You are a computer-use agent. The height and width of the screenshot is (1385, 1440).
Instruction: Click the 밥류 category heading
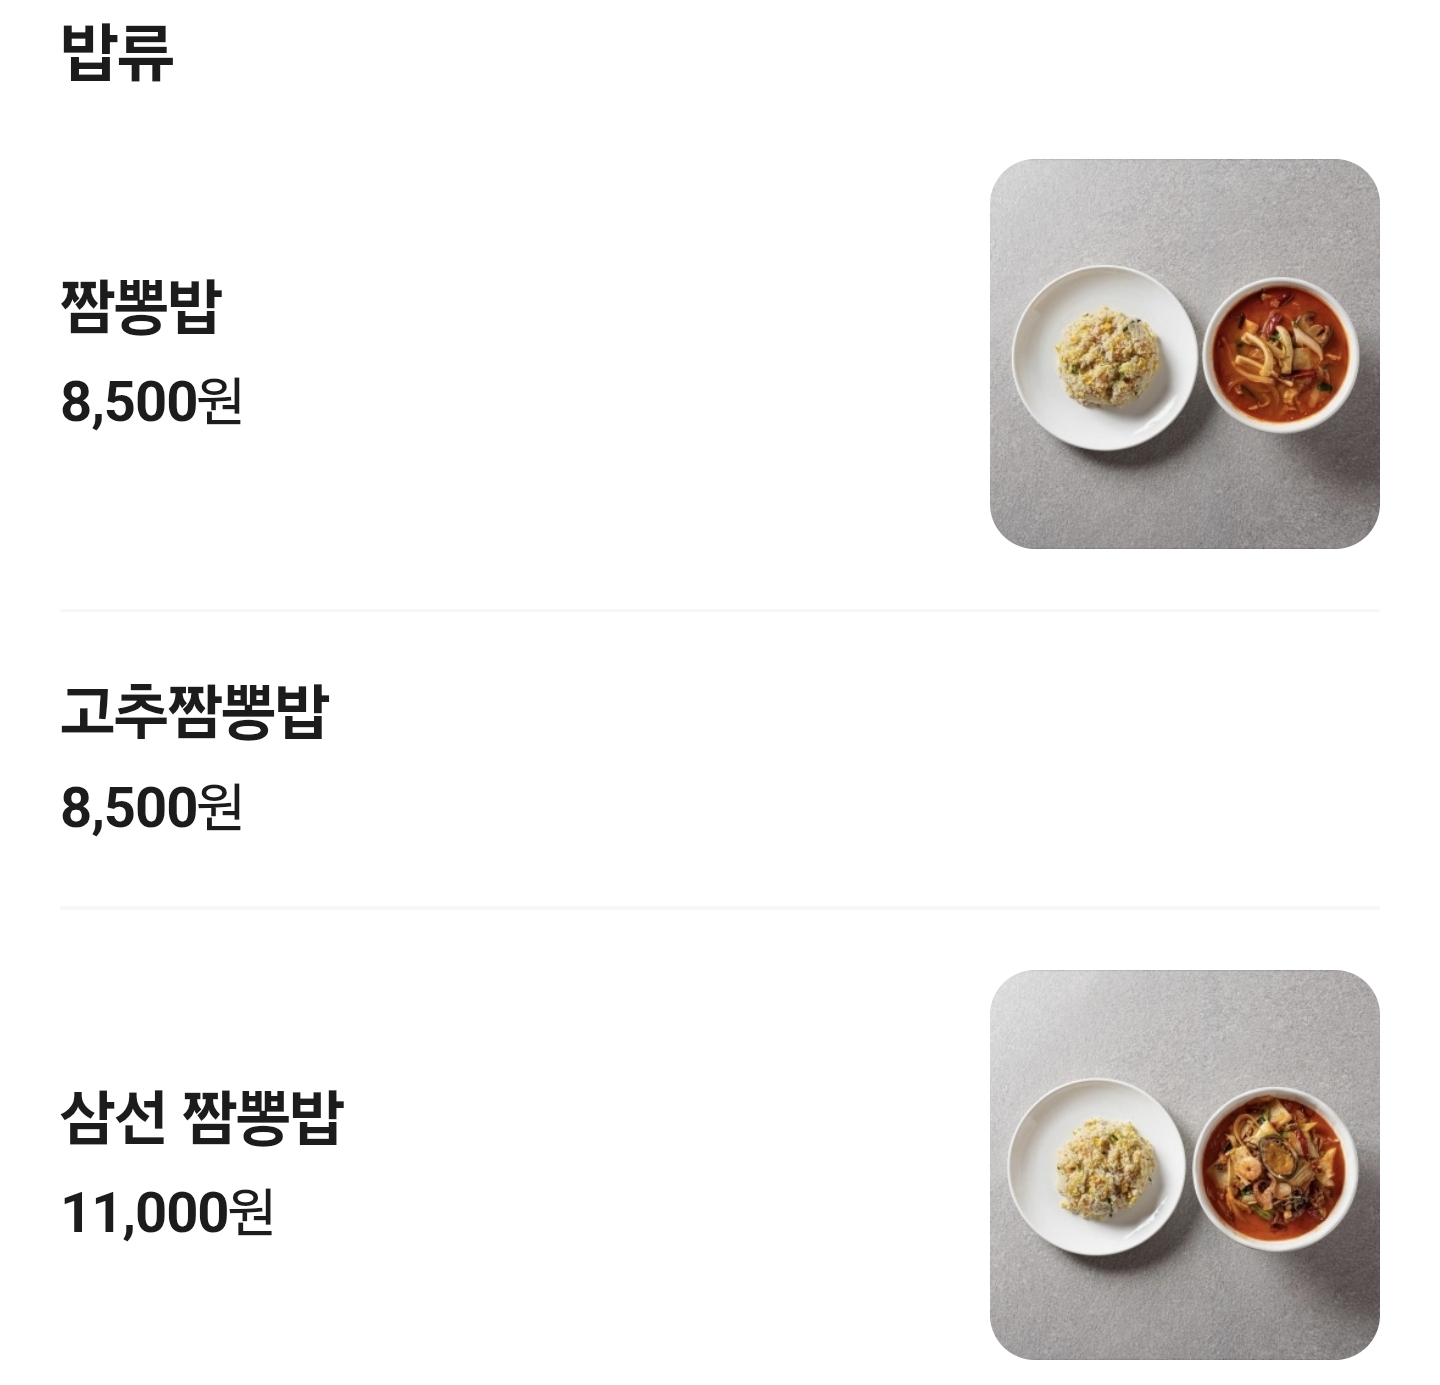pos(118,52)
